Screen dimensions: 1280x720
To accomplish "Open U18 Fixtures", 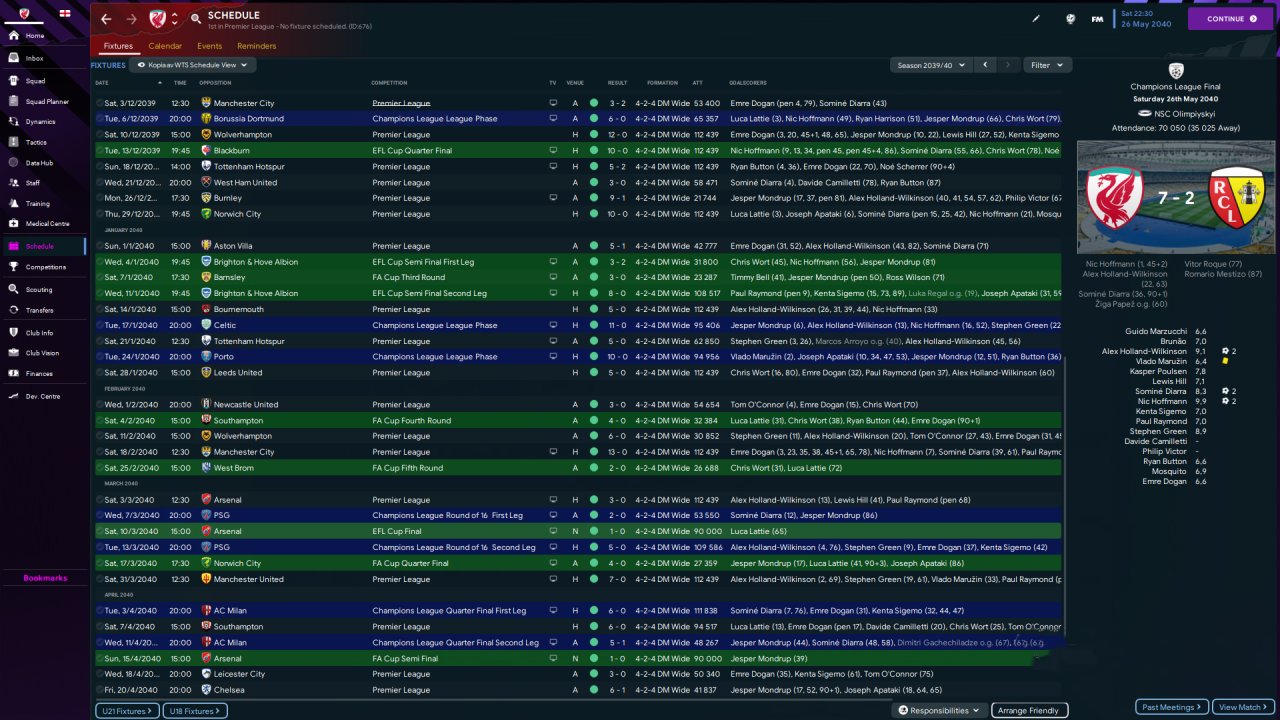I will coord(196,710).
